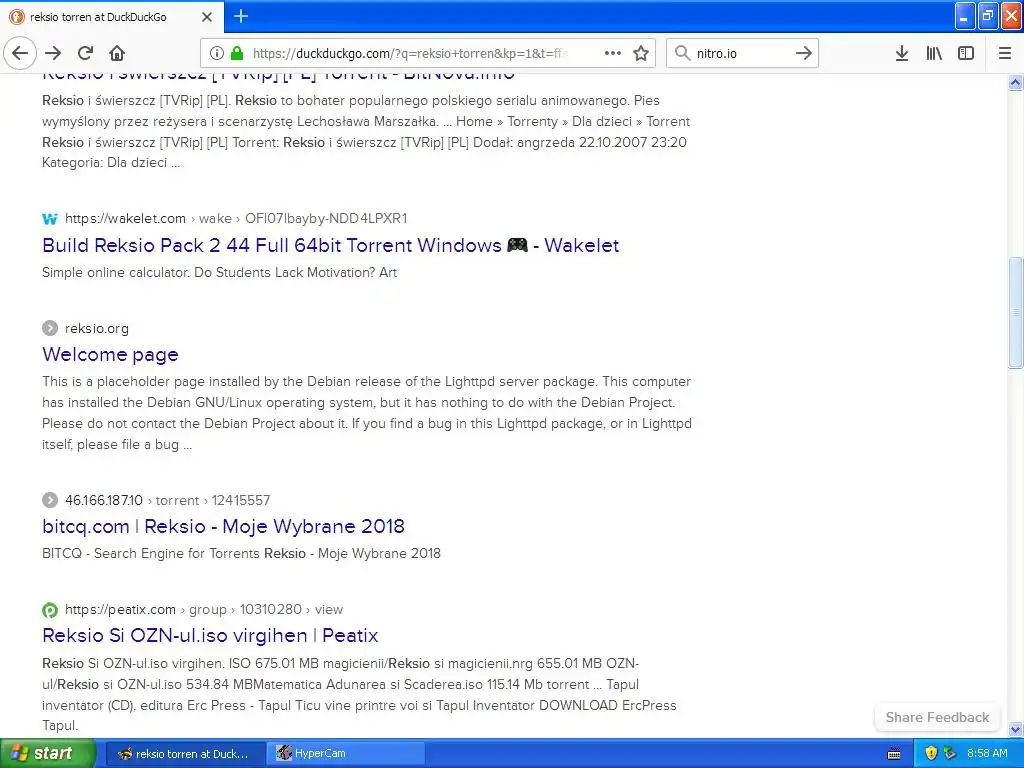Click the Share Feedback button
Viewport: 1024px width, 768px height.
coord(937,717)
